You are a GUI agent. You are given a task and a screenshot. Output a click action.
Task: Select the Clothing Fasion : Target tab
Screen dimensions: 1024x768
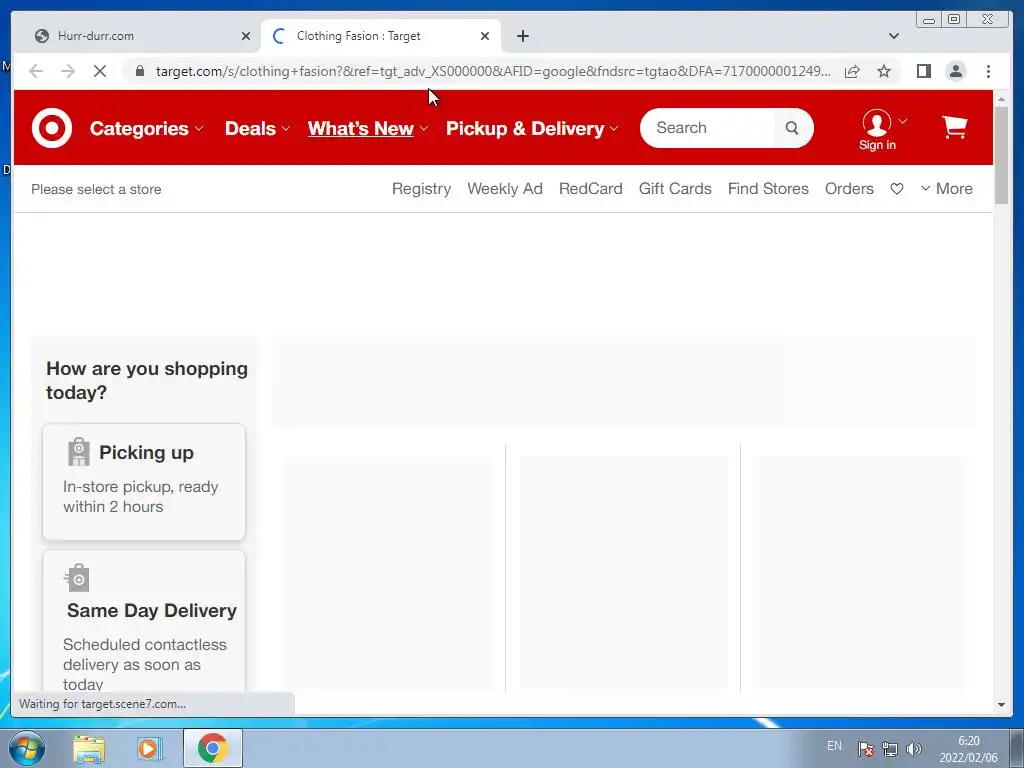[381, 36]
